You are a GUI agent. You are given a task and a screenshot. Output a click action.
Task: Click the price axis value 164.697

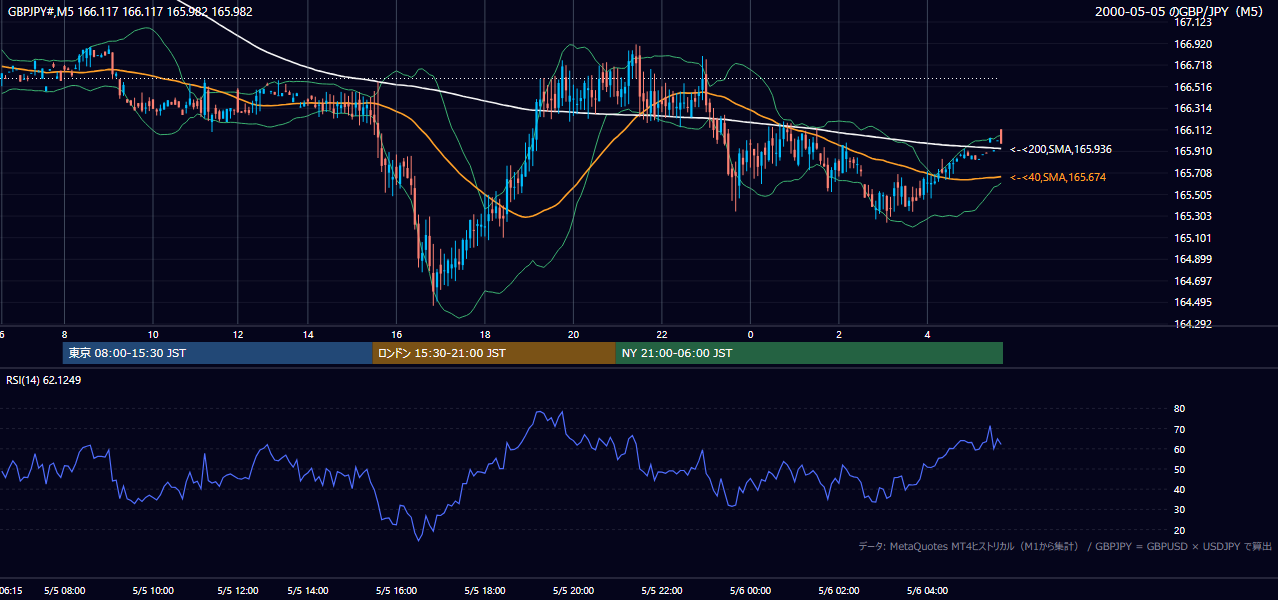point(1193,281)
